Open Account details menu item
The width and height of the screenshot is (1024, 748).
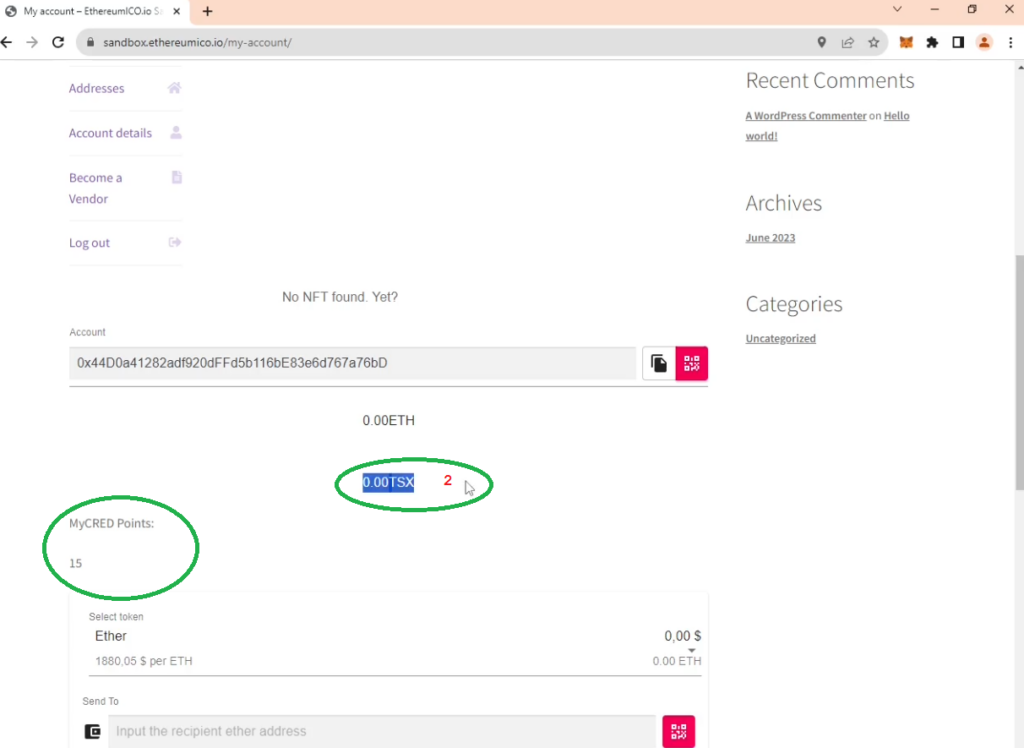point(110,133)
